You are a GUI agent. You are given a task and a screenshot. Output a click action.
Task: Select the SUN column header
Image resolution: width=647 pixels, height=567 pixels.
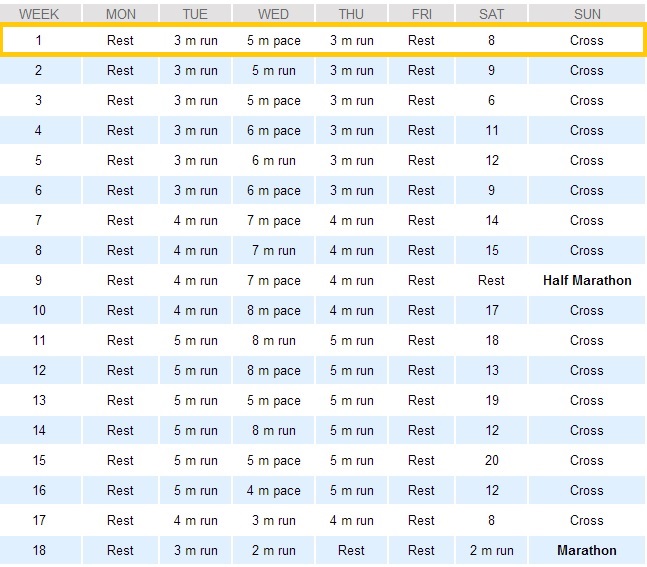click(587, 14)
